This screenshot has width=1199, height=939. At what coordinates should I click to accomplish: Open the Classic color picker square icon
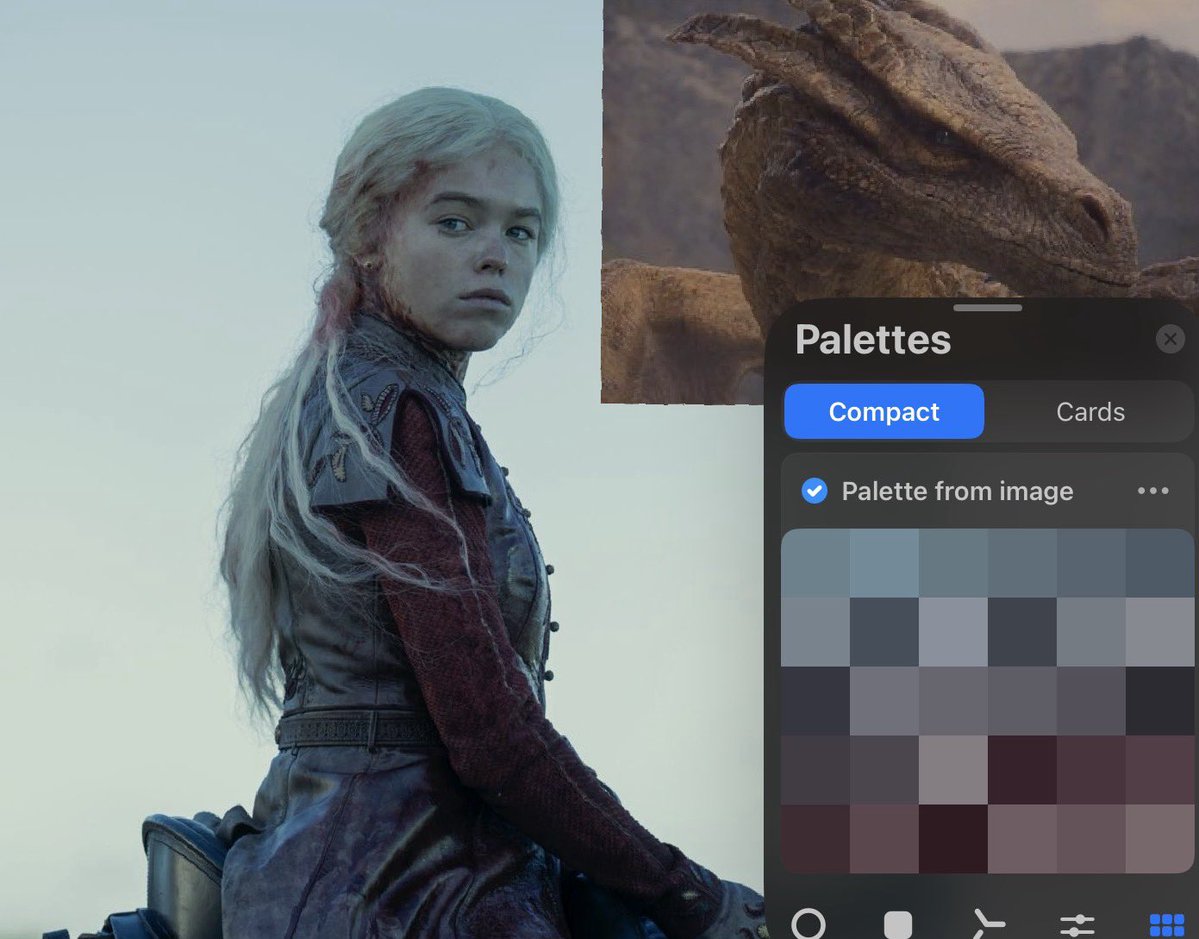pos(898,924)
